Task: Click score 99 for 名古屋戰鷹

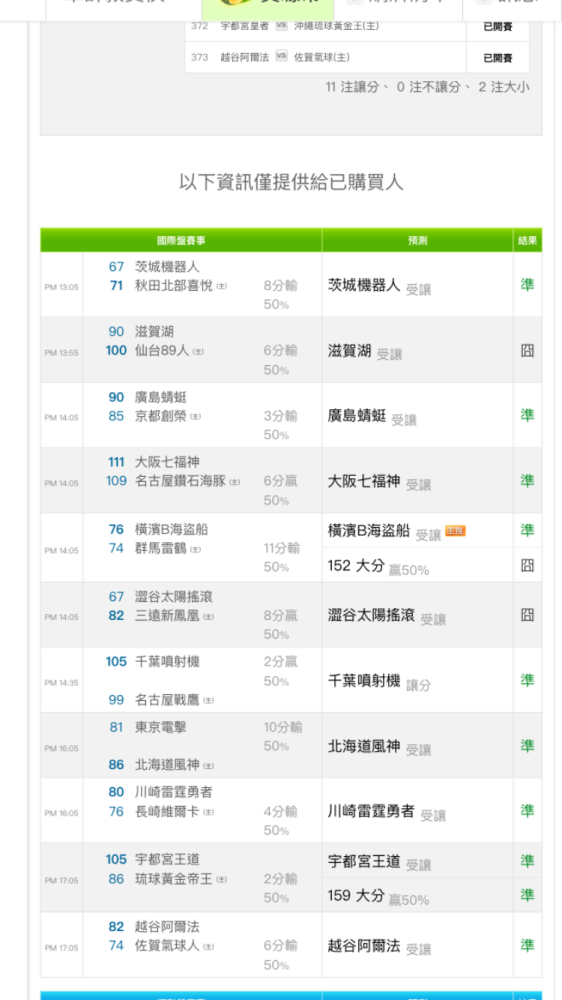Action: tap(116, 700)
